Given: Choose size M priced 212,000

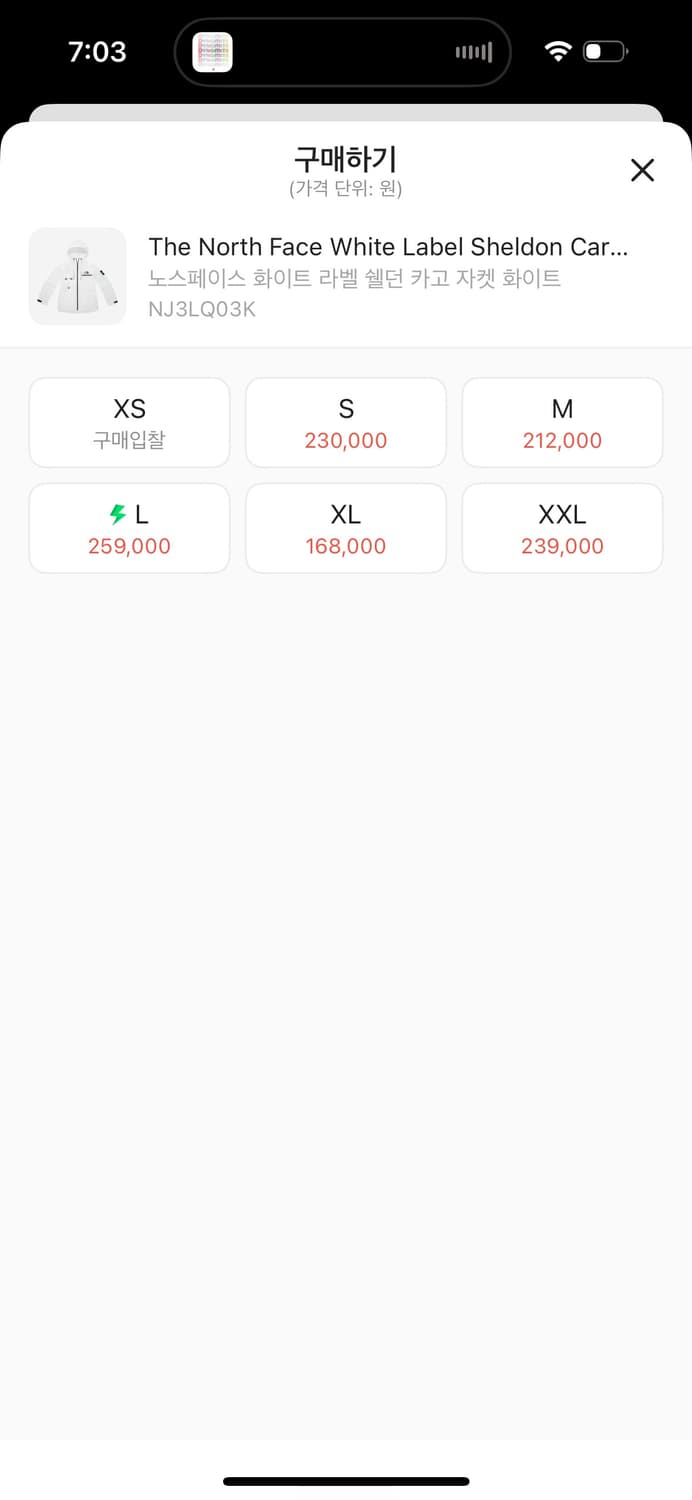Looking at the screenshot, I should 562,422.
